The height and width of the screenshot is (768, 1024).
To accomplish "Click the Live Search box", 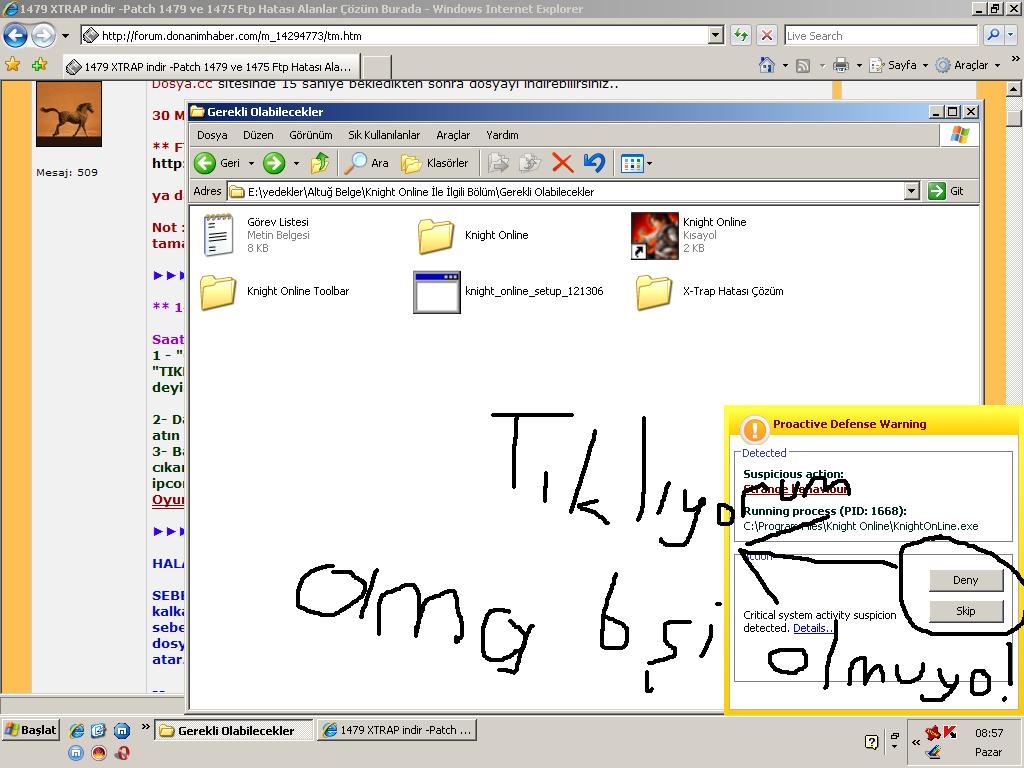I will tap(880, 35).
